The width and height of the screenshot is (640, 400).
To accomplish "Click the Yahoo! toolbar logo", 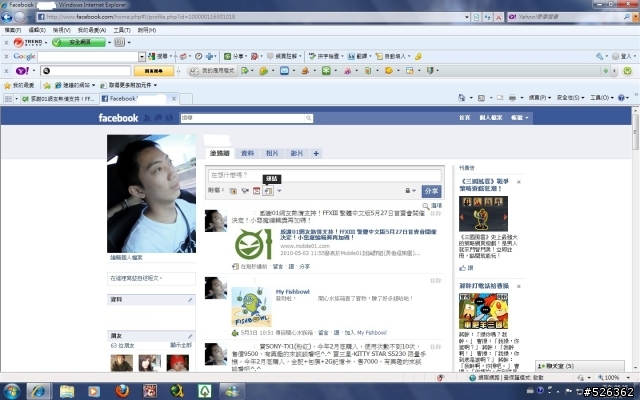I will (x=22, y=71).
